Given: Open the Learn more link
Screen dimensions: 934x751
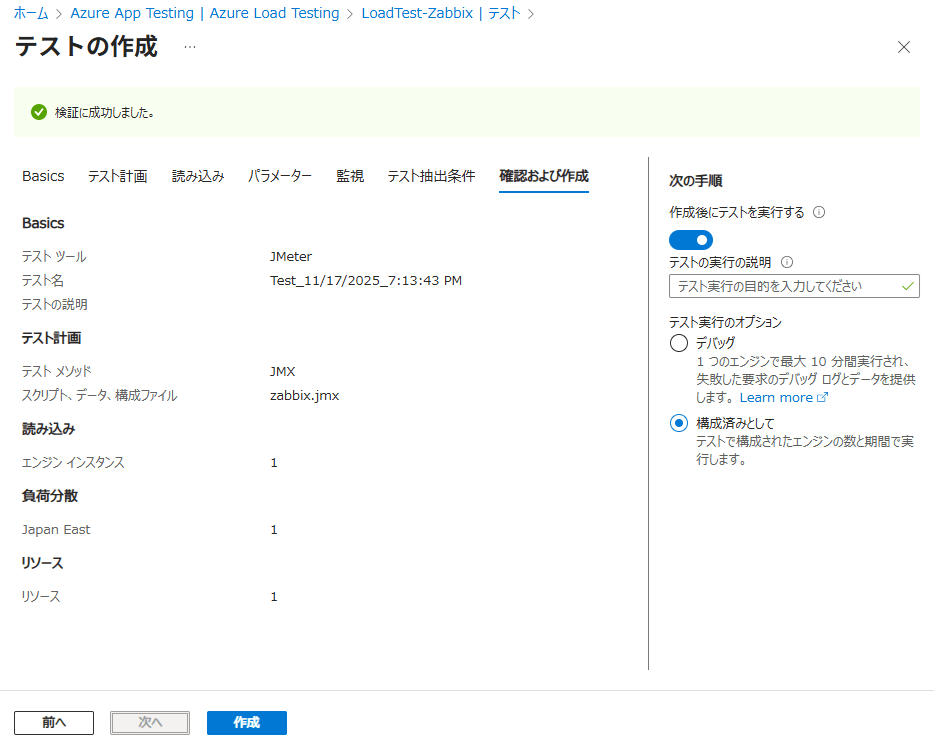Looking at the screenshot, I should [776, 398].
